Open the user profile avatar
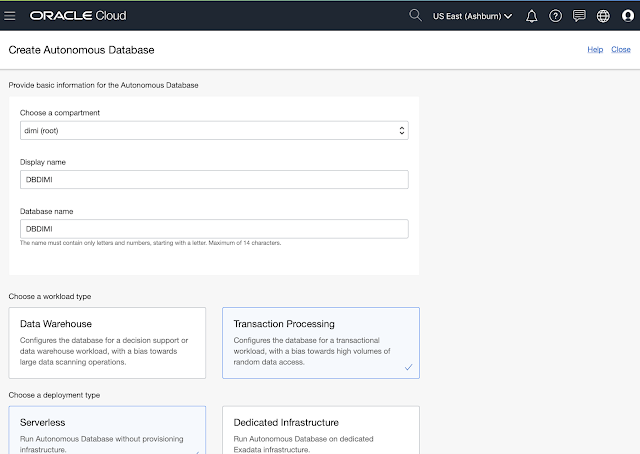The height and width of the screenshot is (454, 640). pos(626,16)
